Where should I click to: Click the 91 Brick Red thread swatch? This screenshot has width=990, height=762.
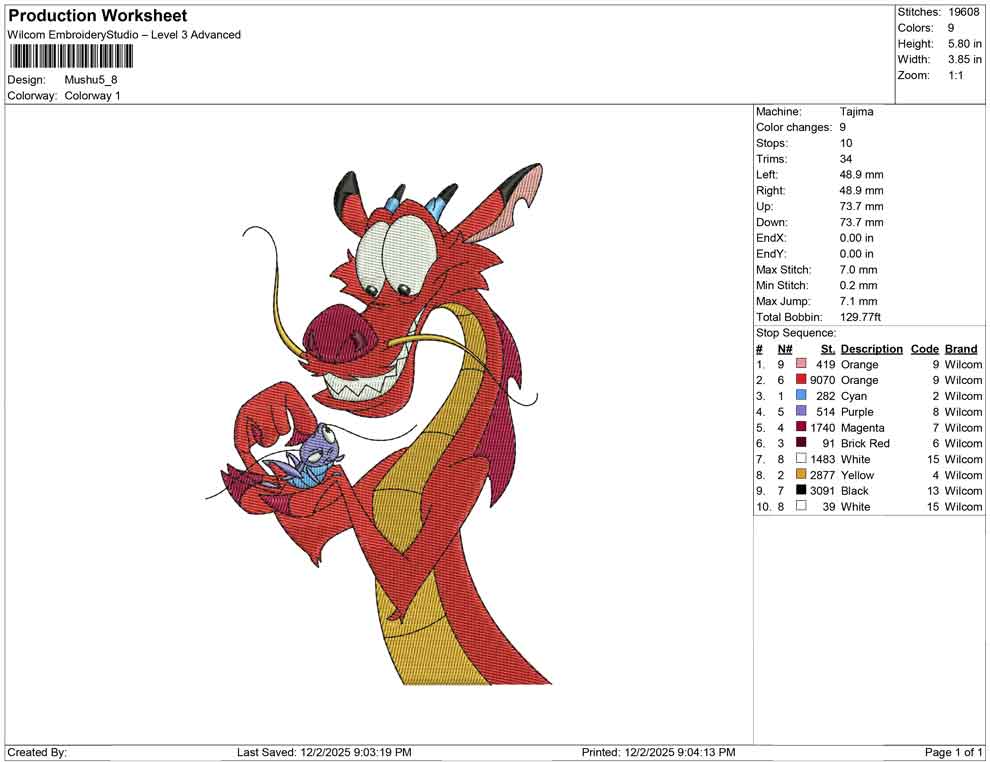pos(799,443)
